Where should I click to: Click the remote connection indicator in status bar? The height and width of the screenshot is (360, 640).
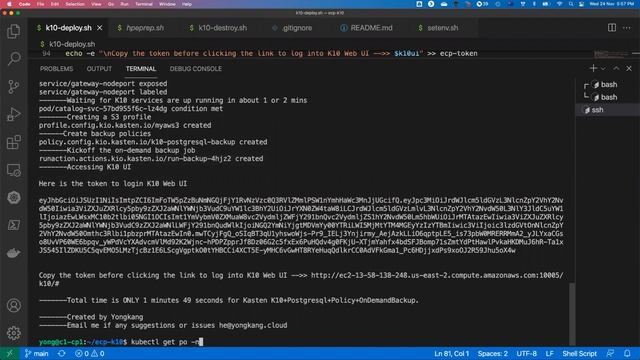pos(9,353)
